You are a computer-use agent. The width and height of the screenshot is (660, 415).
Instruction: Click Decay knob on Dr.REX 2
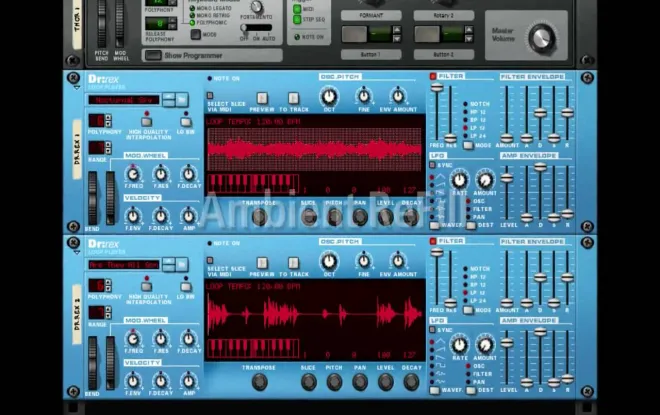411,382
